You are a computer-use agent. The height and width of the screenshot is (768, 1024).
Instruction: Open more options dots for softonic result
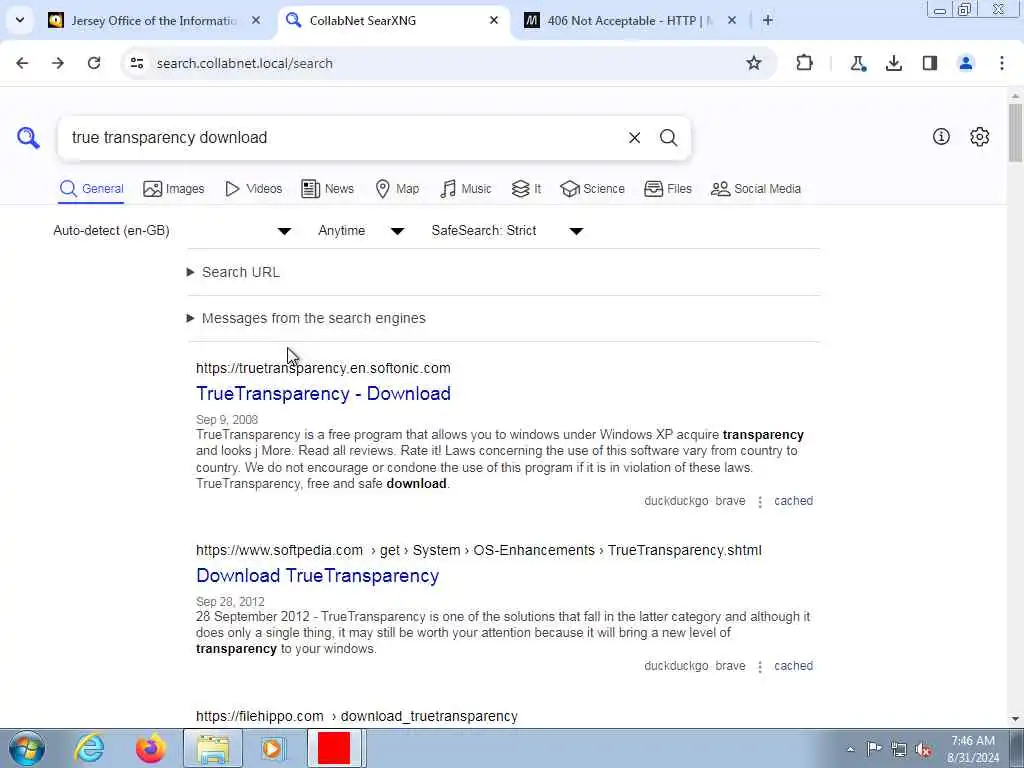pyautogui.click(x=760, y=502)
